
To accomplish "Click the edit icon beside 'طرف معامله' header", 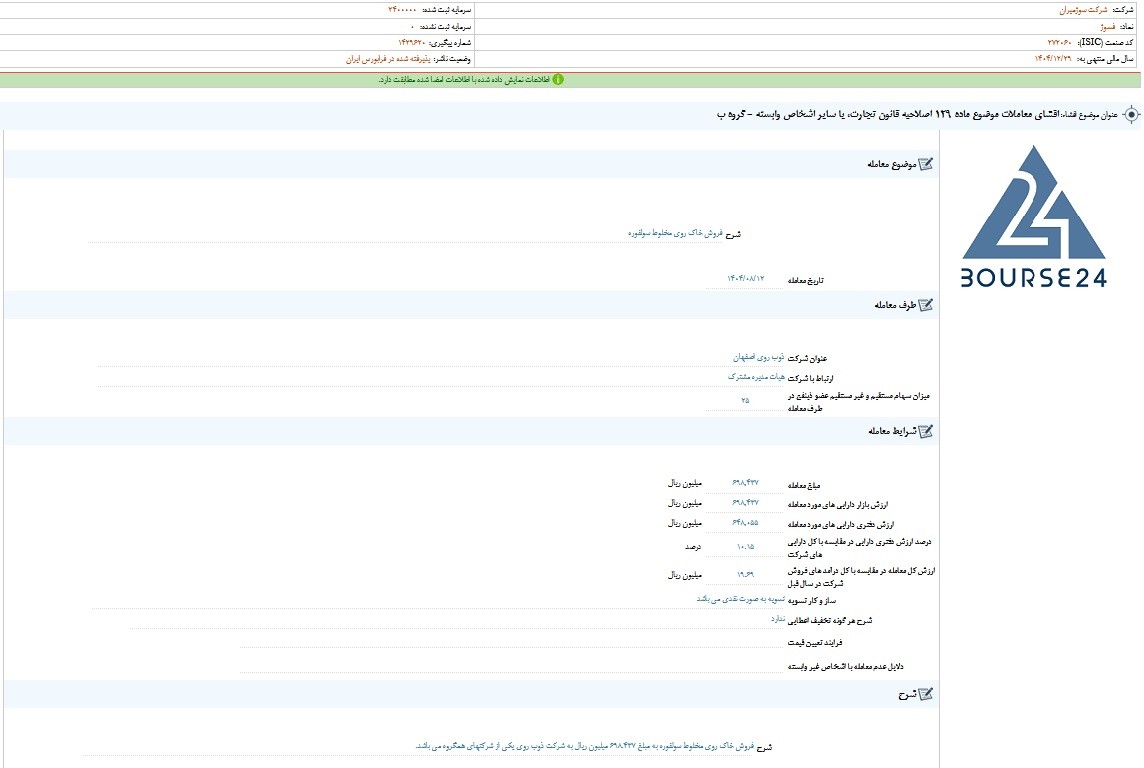I will [926, 305].
